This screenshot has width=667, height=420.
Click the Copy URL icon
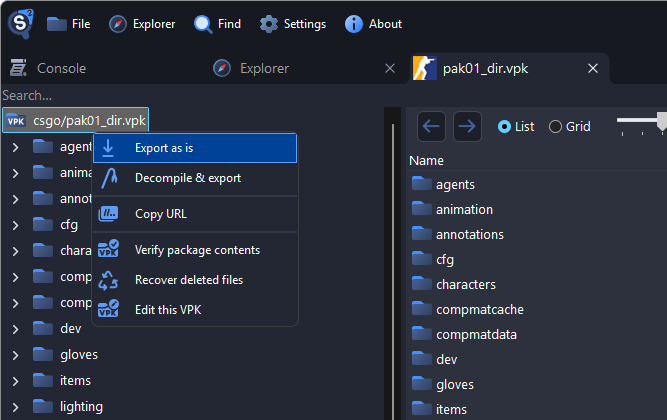108,214
